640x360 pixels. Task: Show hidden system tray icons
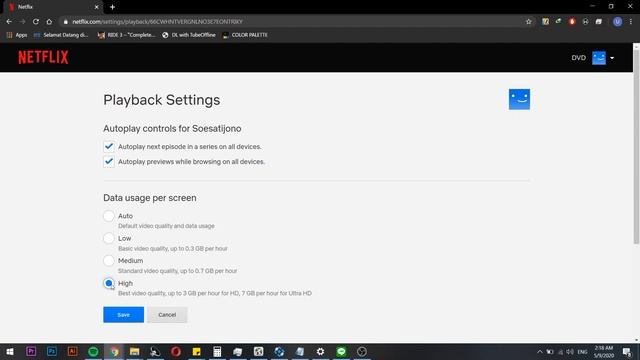(540, 351)
